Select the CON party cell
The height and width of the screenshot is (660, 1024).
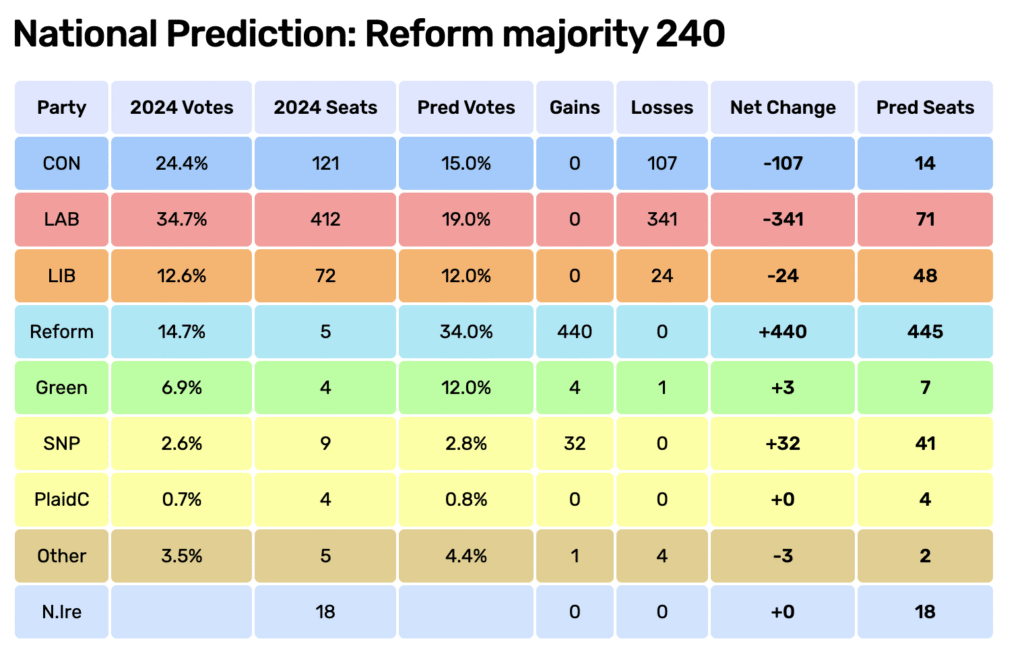pyautogui.click(x=62, y=163)
